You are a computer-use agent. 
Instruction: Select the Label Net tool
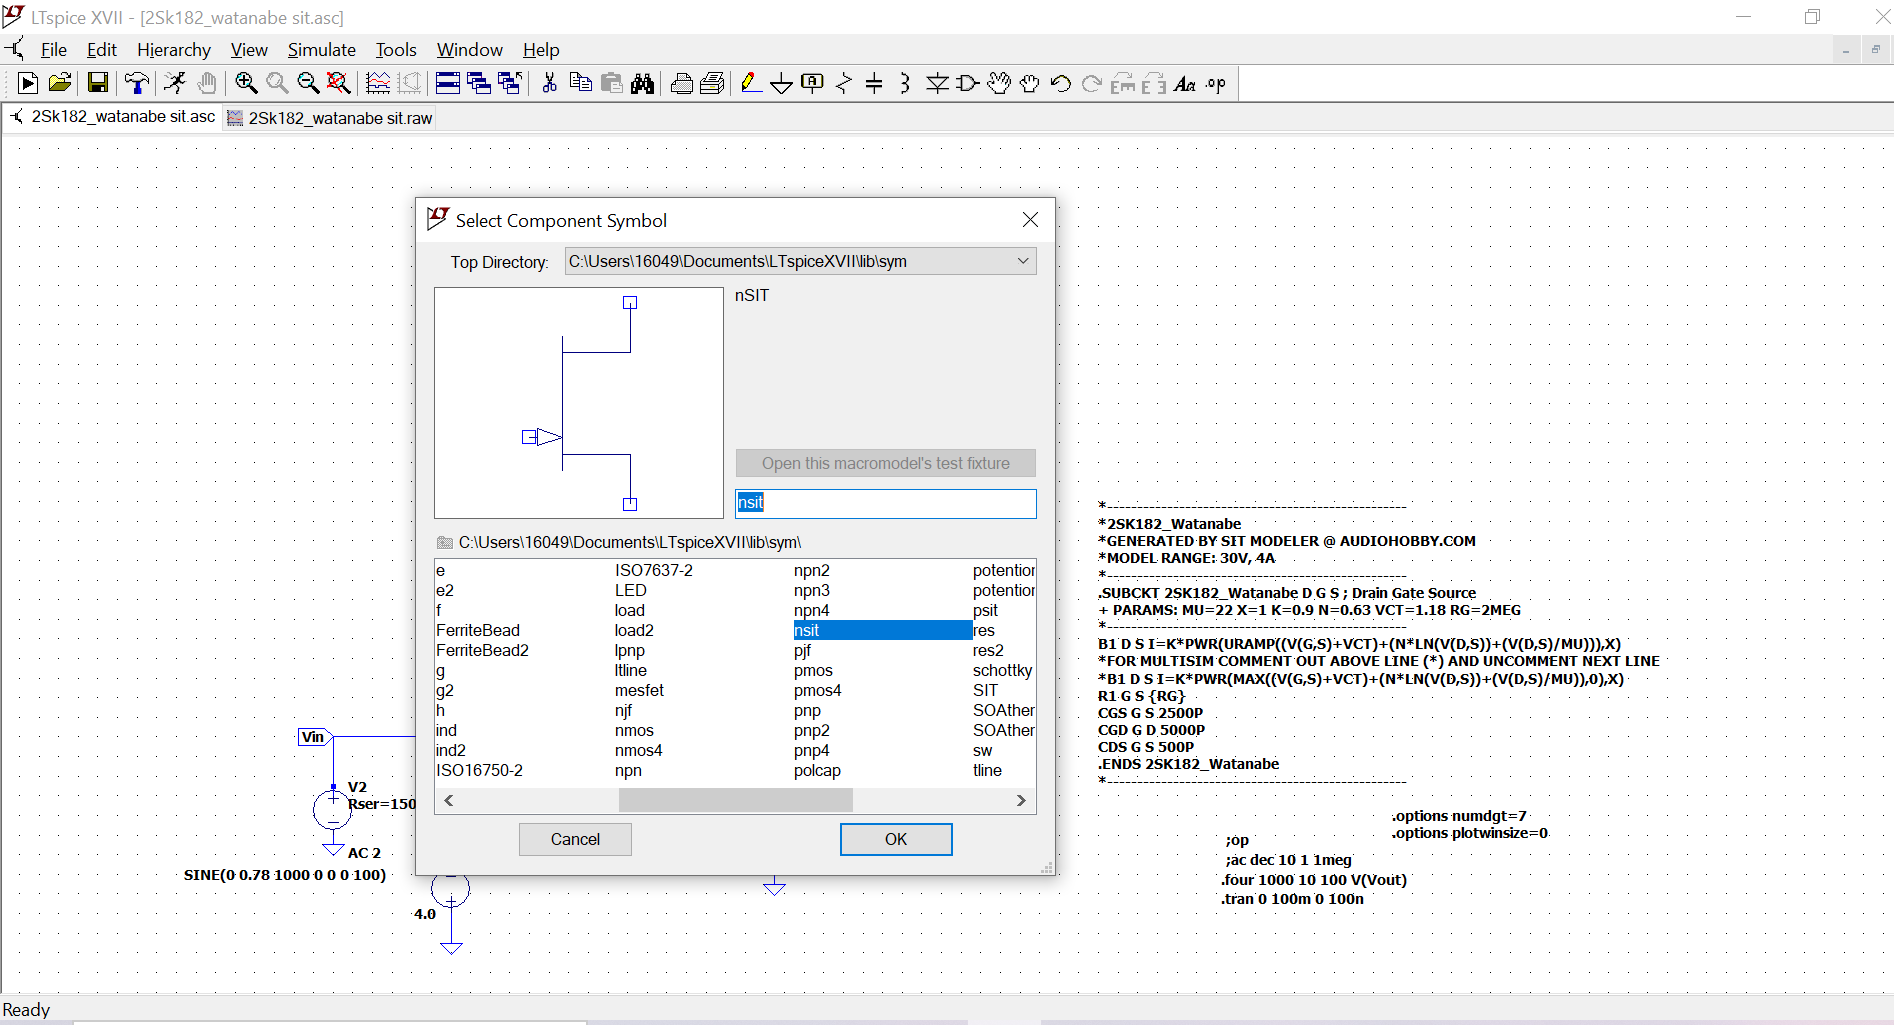[813, 84]
